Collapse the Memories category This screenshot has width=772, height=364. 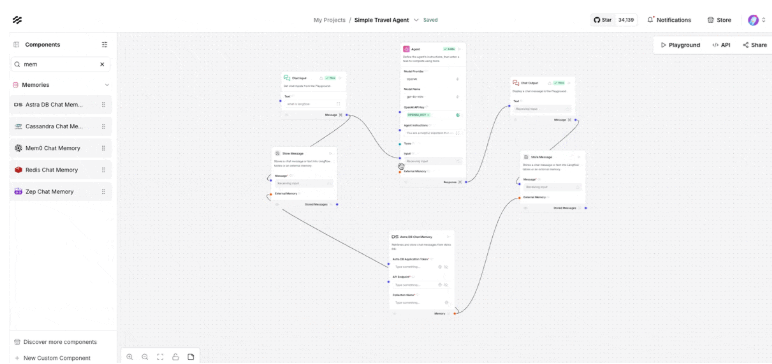click(x=107, y=85)
